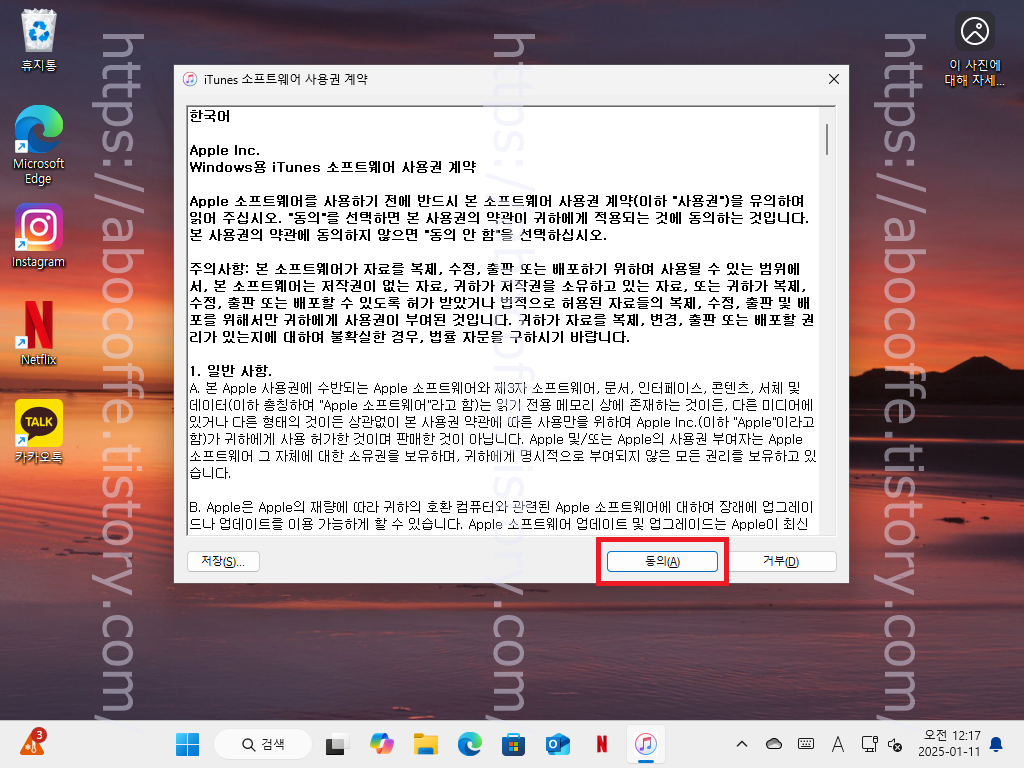Image resolution: width=1024 pixels, height=768 pixels.
Task: Click the 거부(D) decline button
Action: pyautogui.click(x=781, y=562)
